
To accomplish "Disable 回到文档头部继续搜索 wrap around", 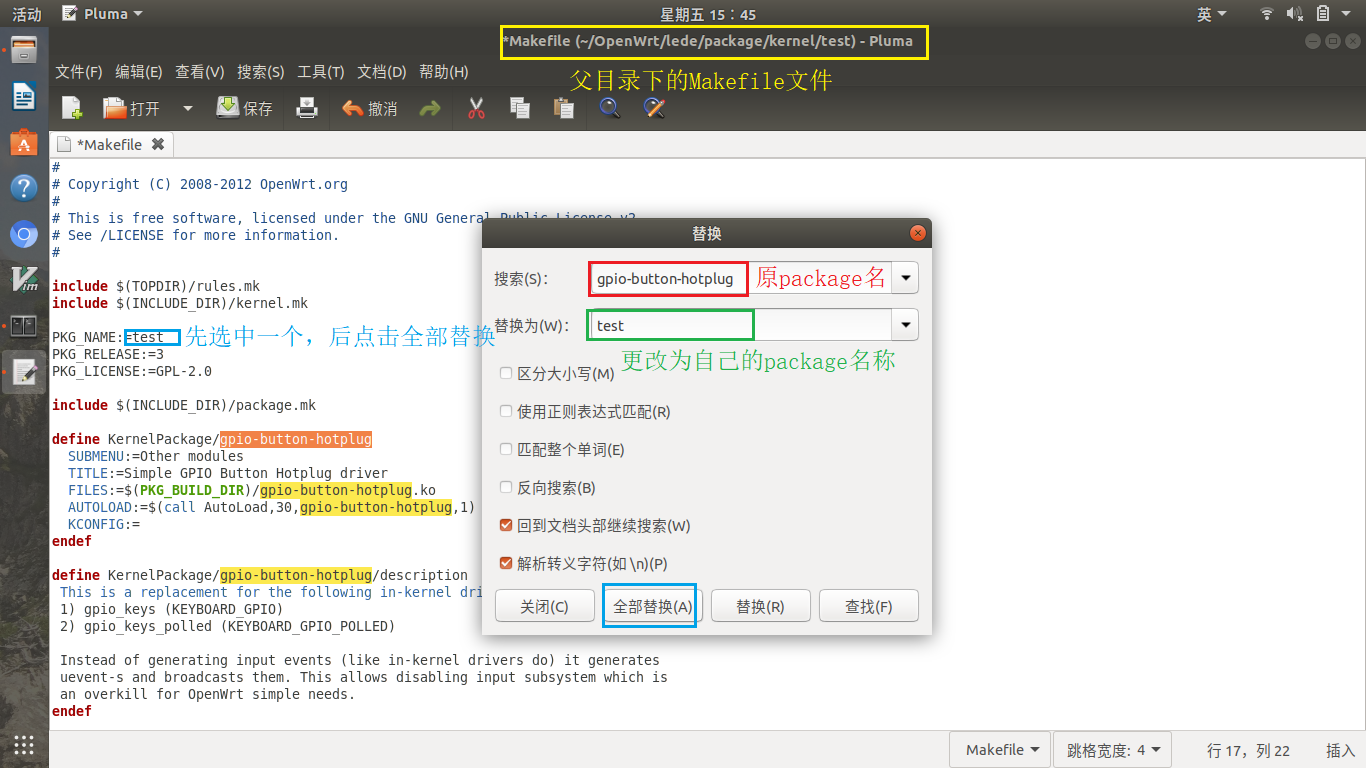I will pyautogui.click(x=506, y=524).
